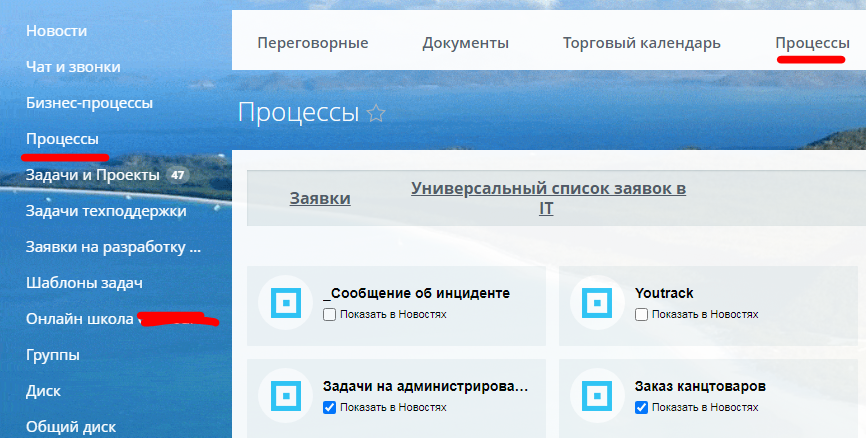Open Универсальный список заявок в IT link
Image resolution: width=866 pixels, height=438 pixels.
click(x=548, y=198)
